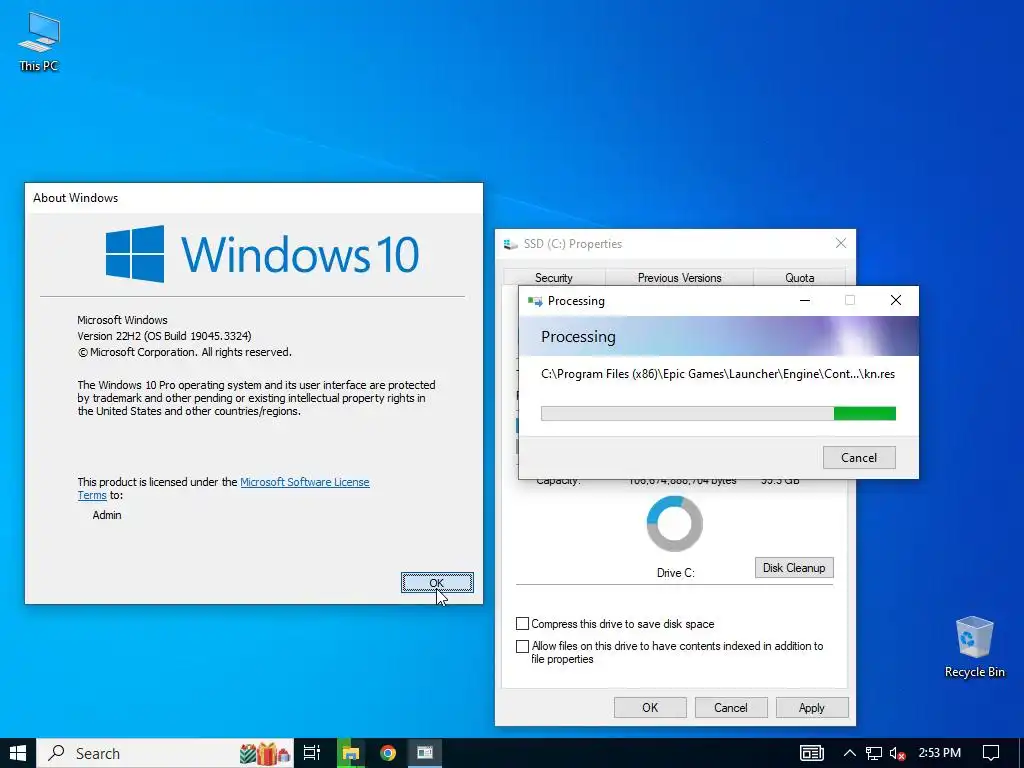
Task: Switch to the Quota tab
Action: click(x=799, y=278)
